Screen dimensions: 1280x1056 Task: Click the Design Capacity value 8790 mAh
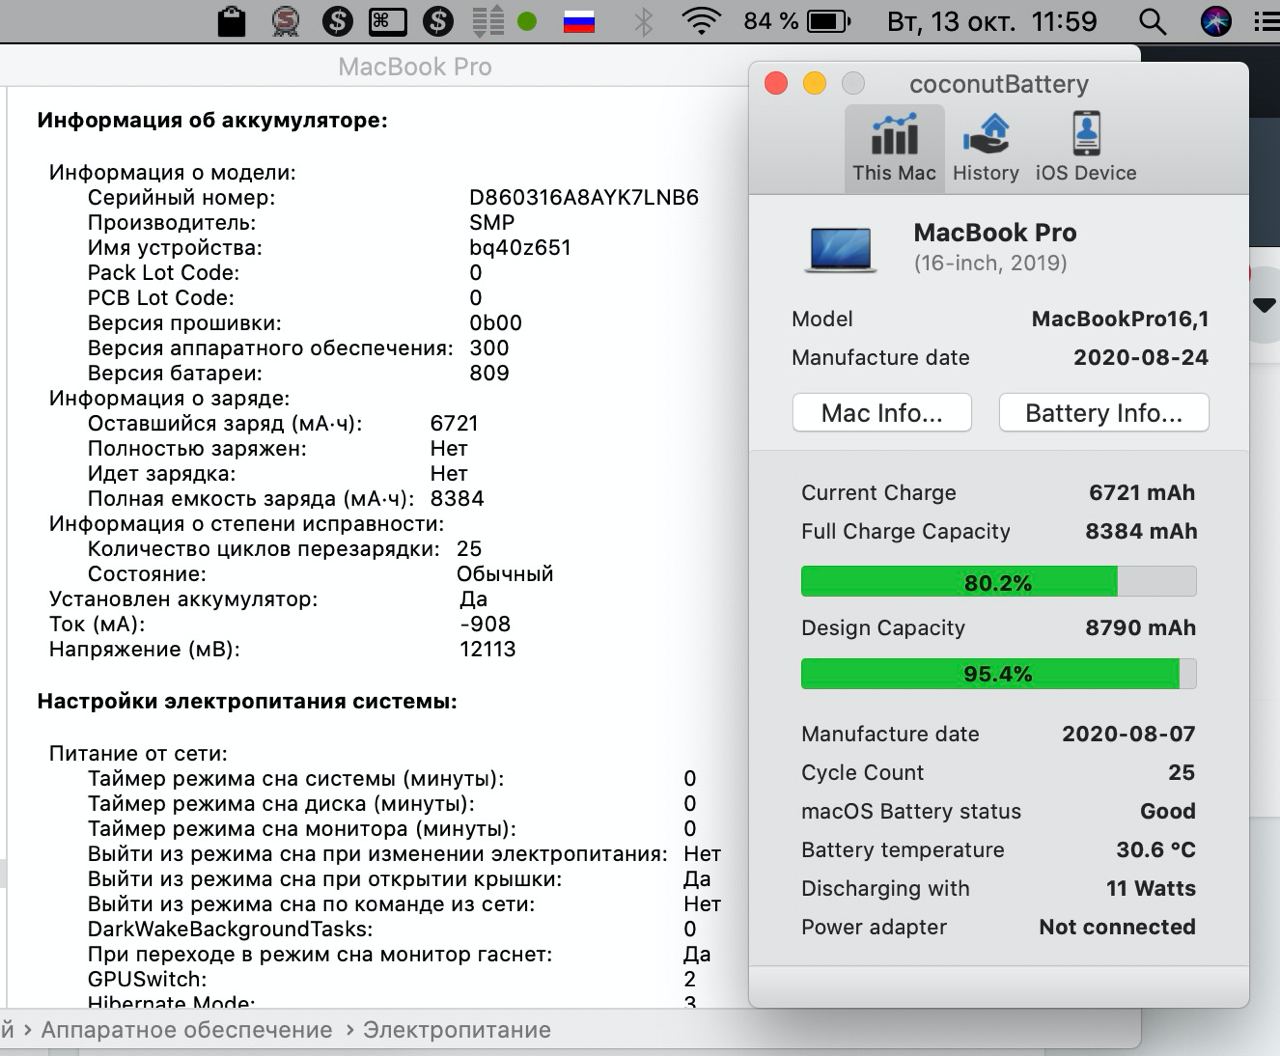point(1140,627)
